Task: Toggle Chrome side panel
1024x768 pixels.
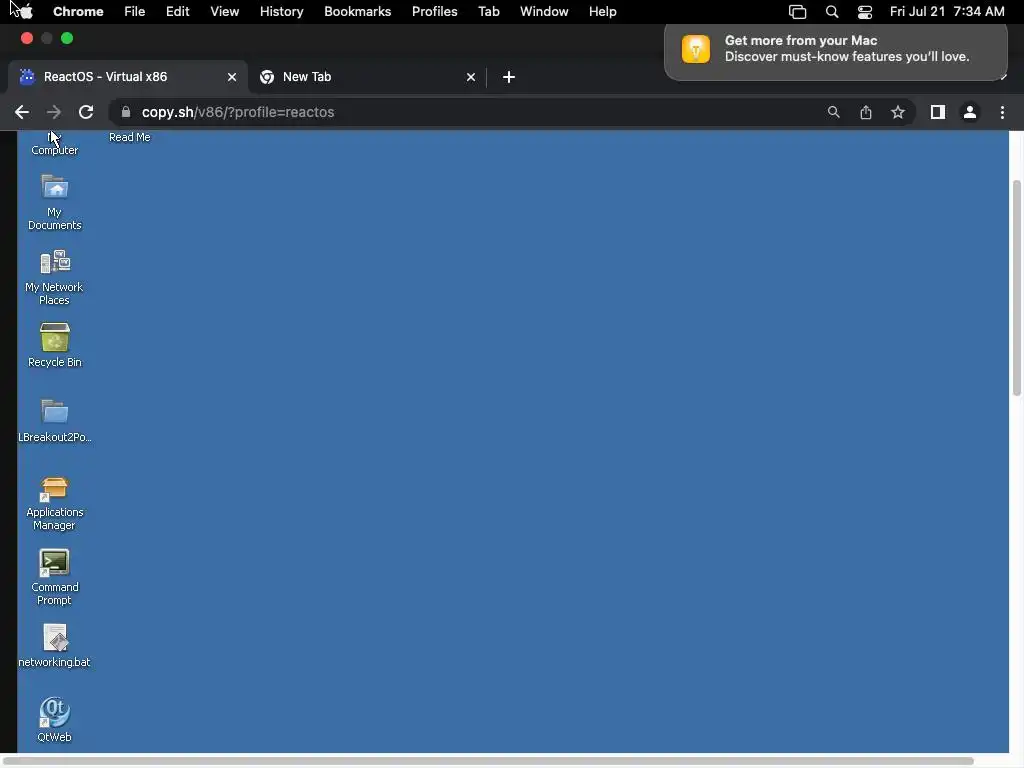Action: tap(938, 112)
